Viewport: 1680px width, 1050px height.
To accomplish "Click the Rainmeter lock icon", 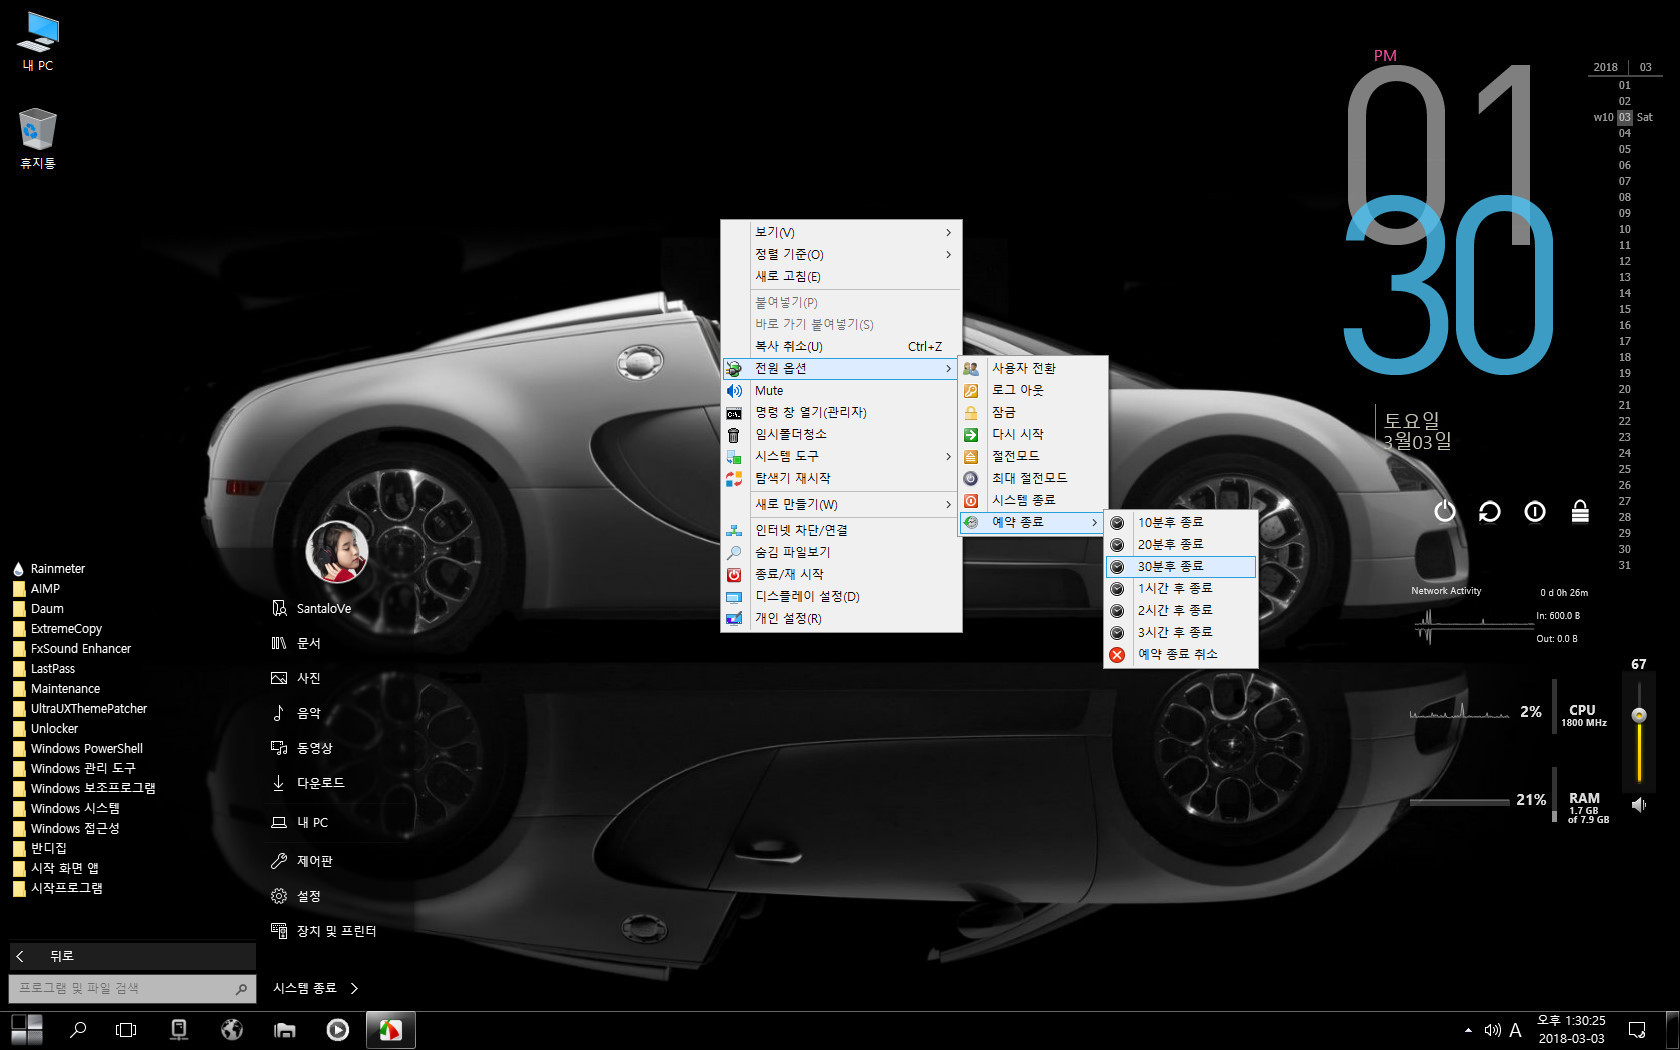I will point(1580,511).
